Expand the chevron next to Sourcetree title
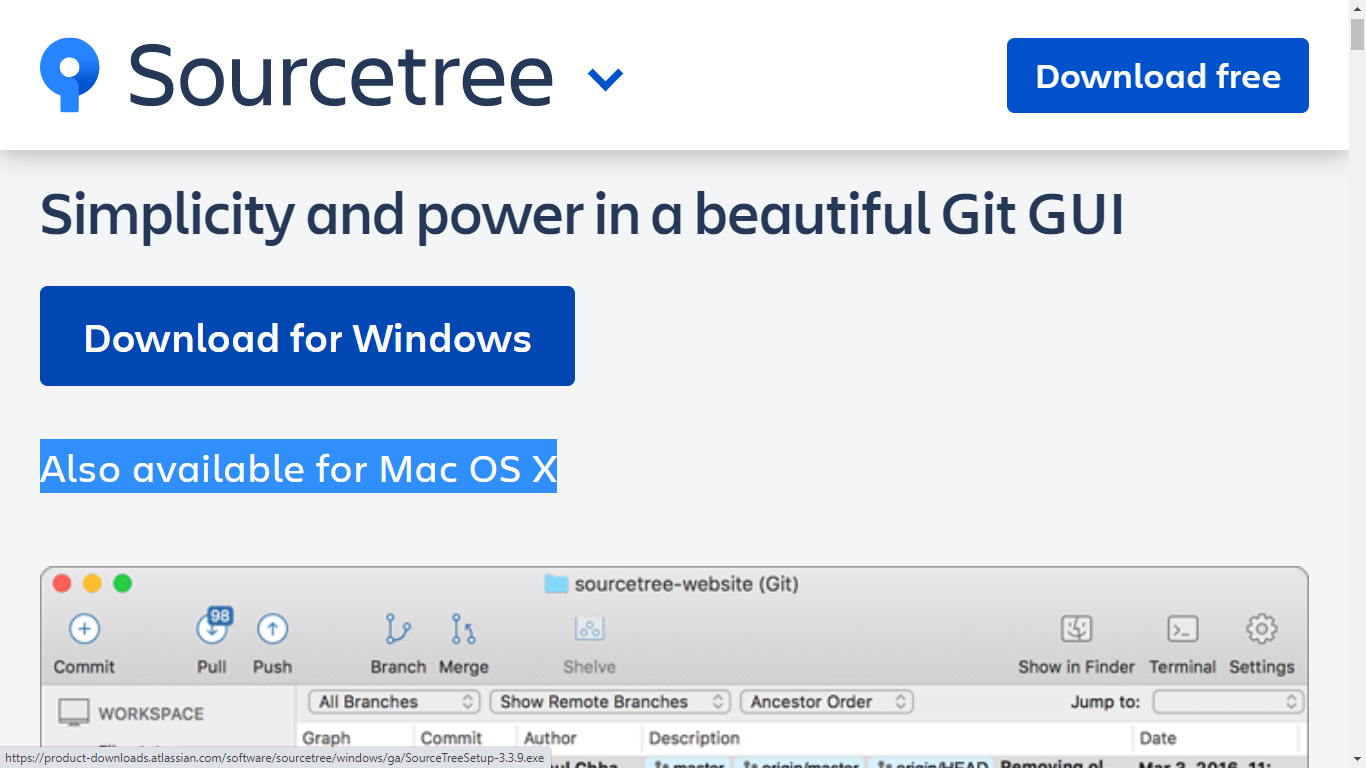The width and height of the screenshot is (1366, 768). (605, 78)
